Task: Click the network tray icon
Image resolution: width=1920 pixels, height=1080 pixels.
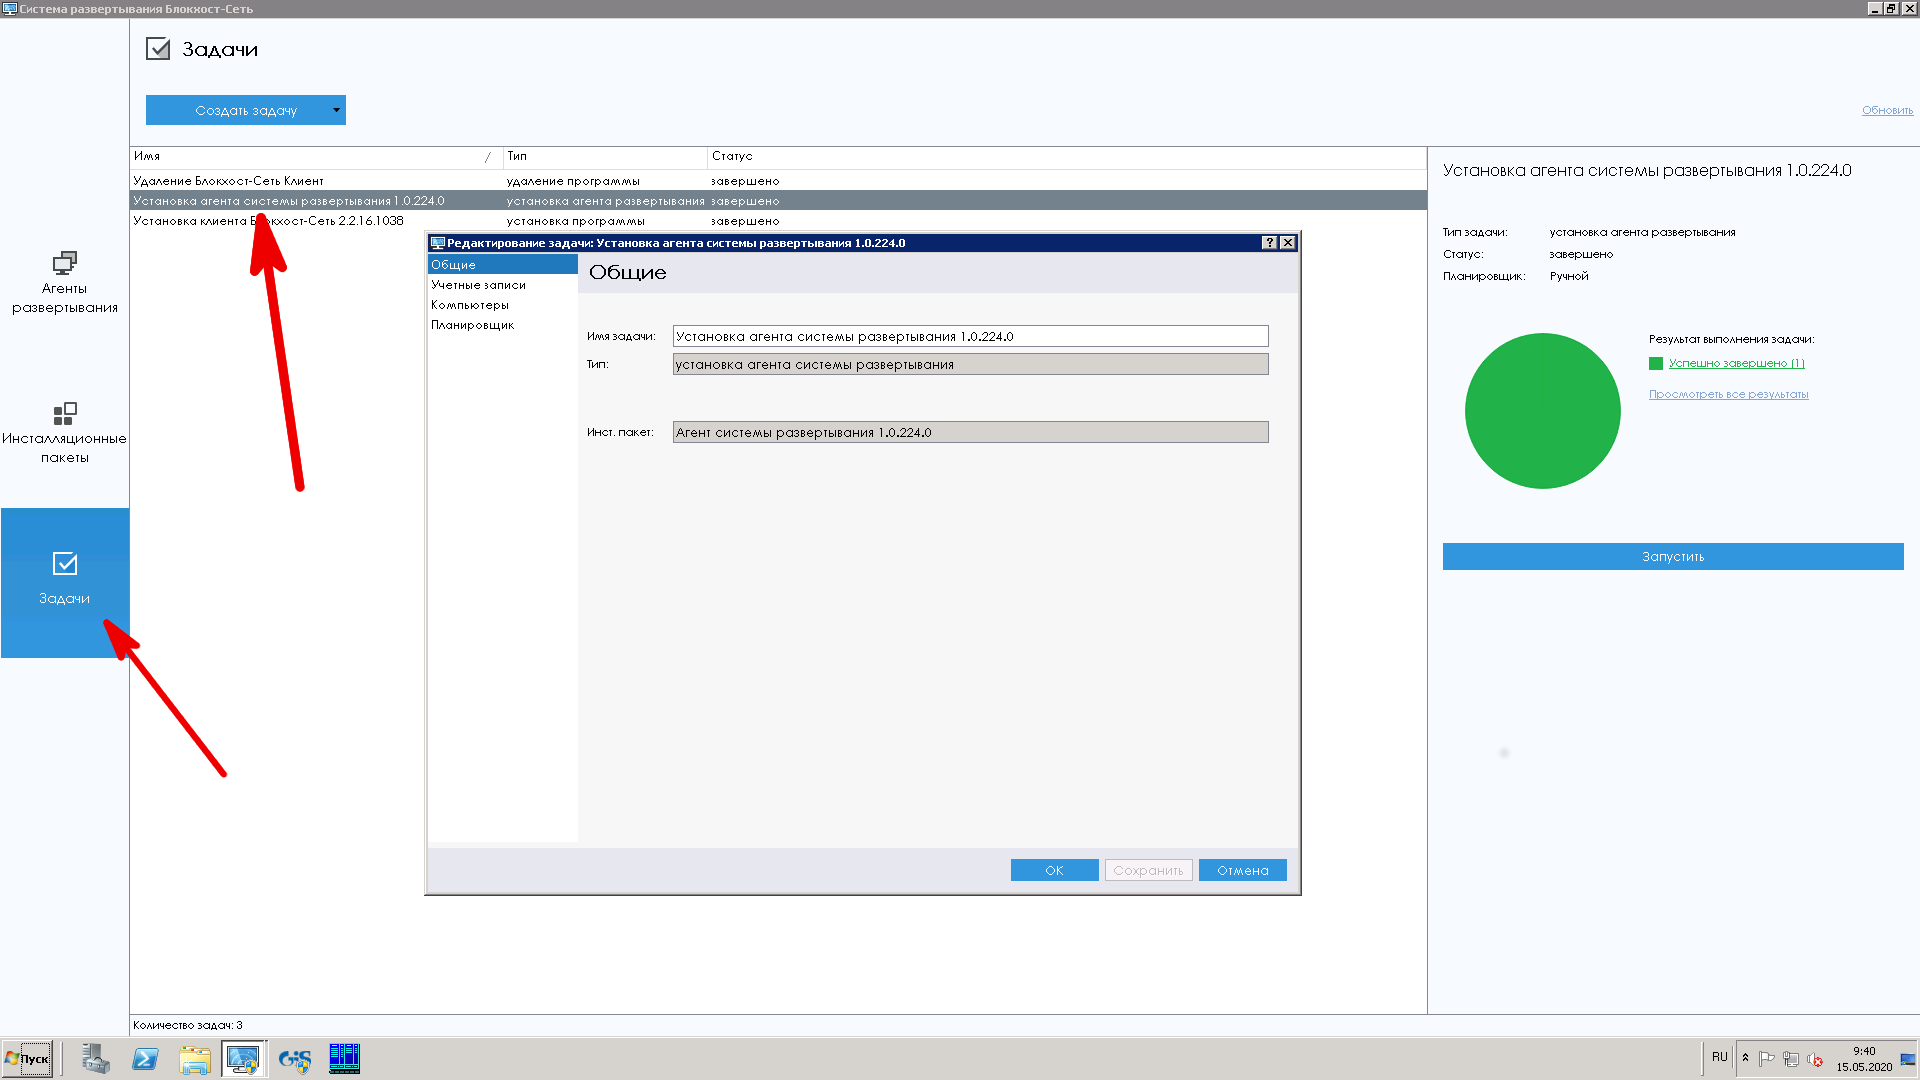Action: [1791, 1059]
